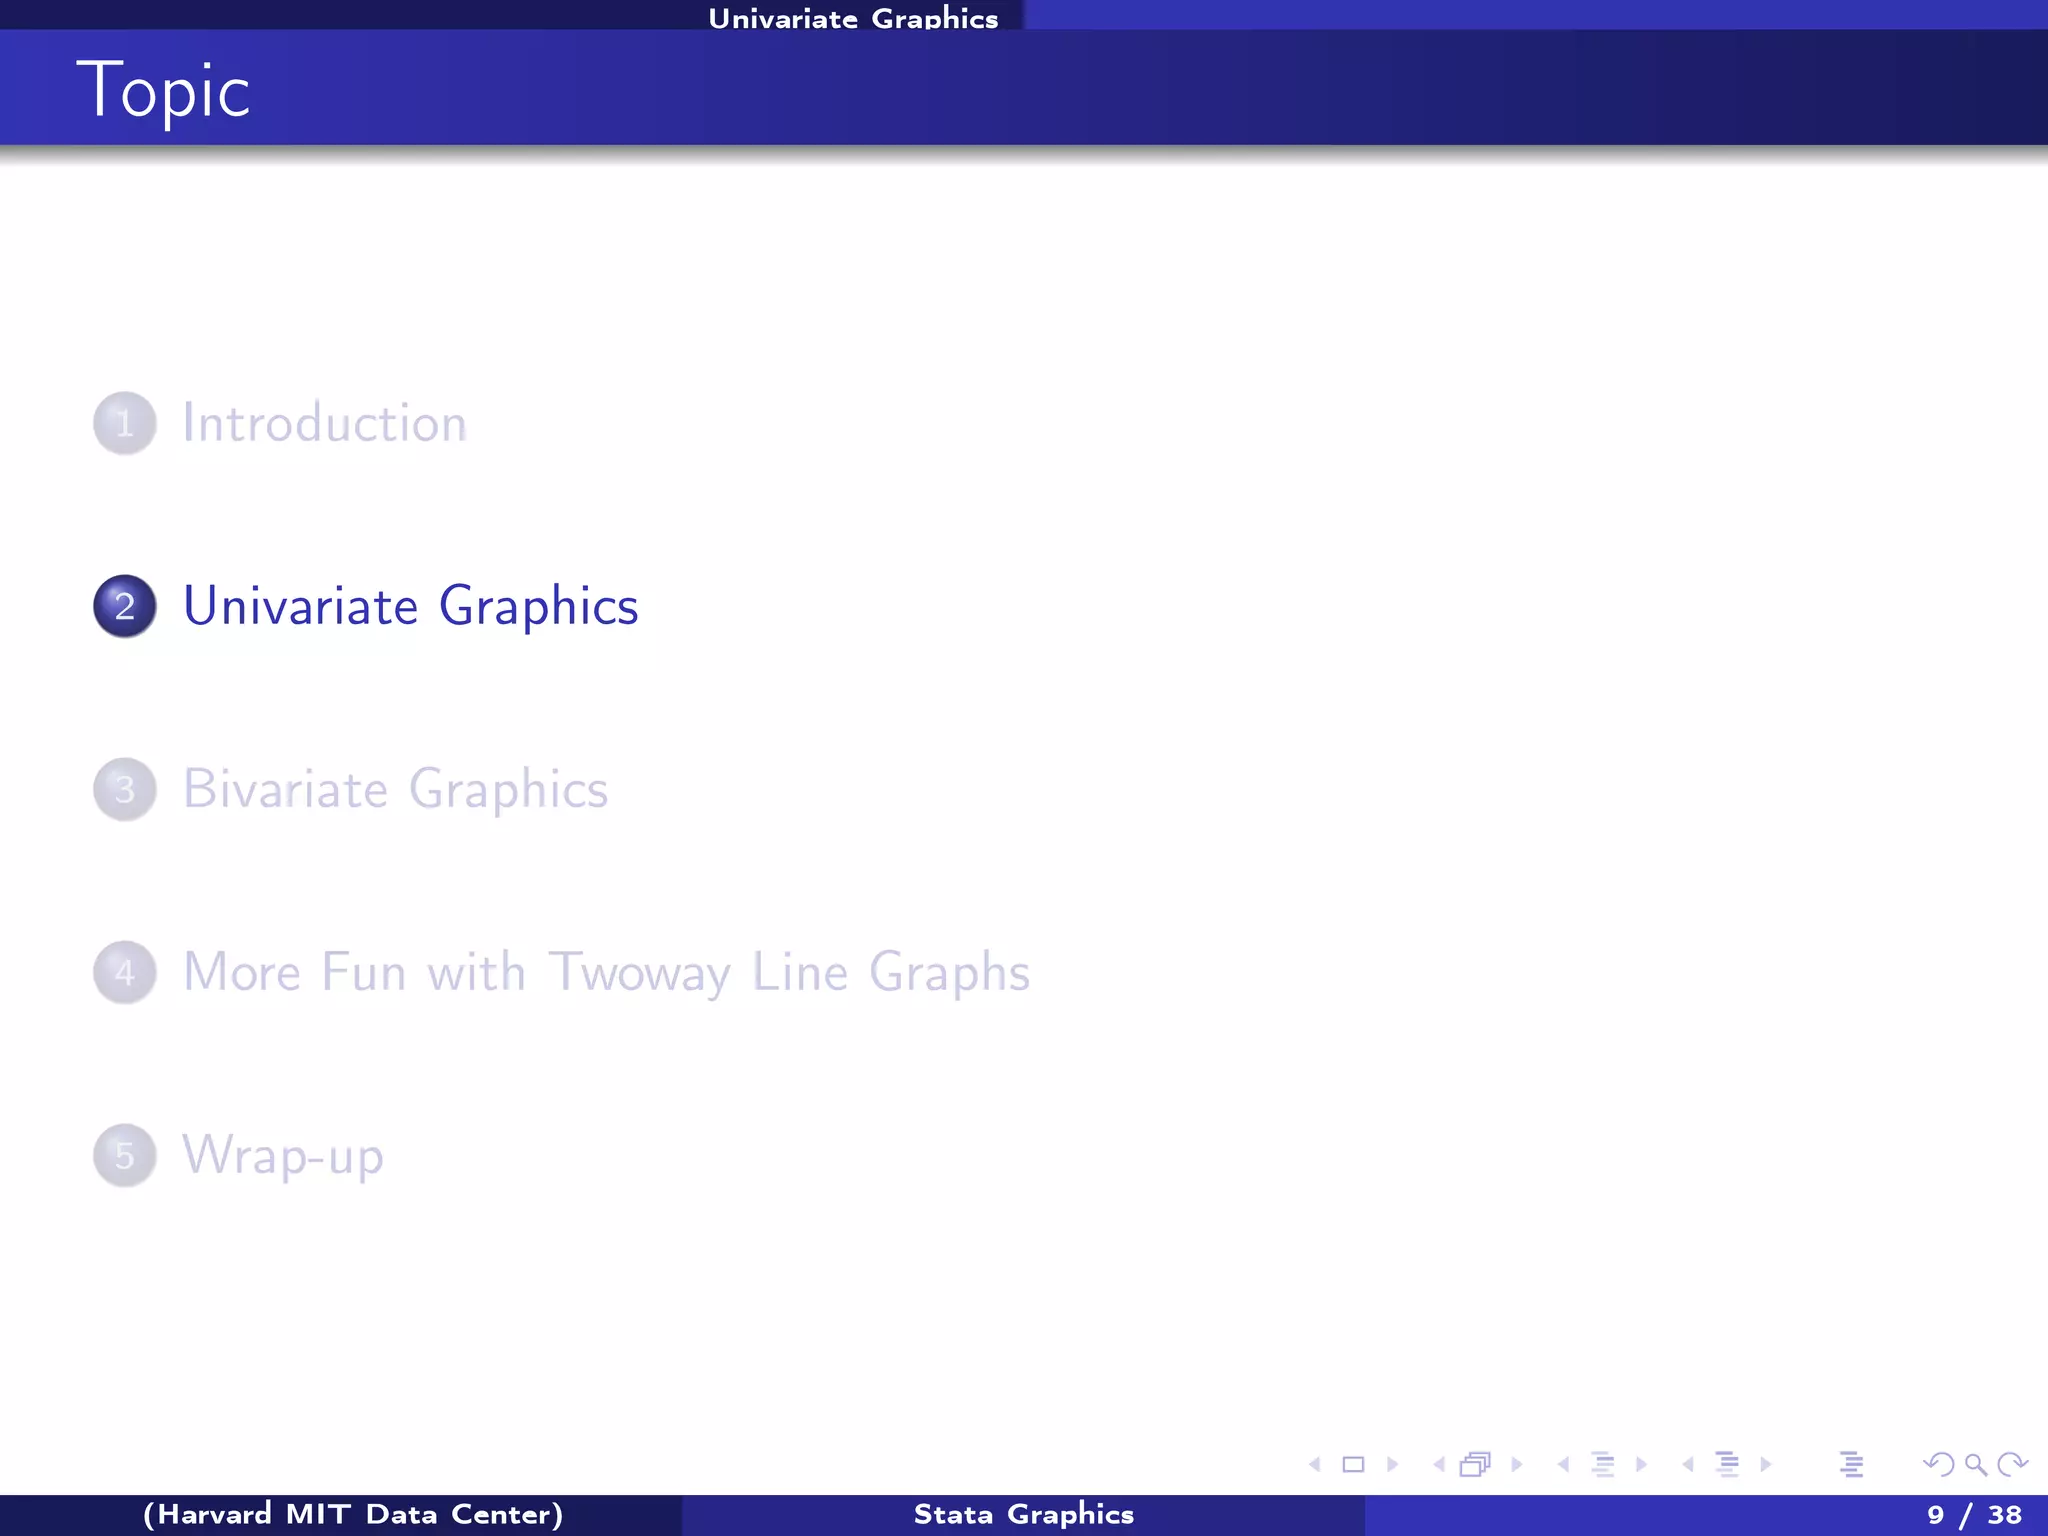This screenshot has width=2048, height=1536.
Task: Click the number 4 outline bullet
Action: pos(125,972)
